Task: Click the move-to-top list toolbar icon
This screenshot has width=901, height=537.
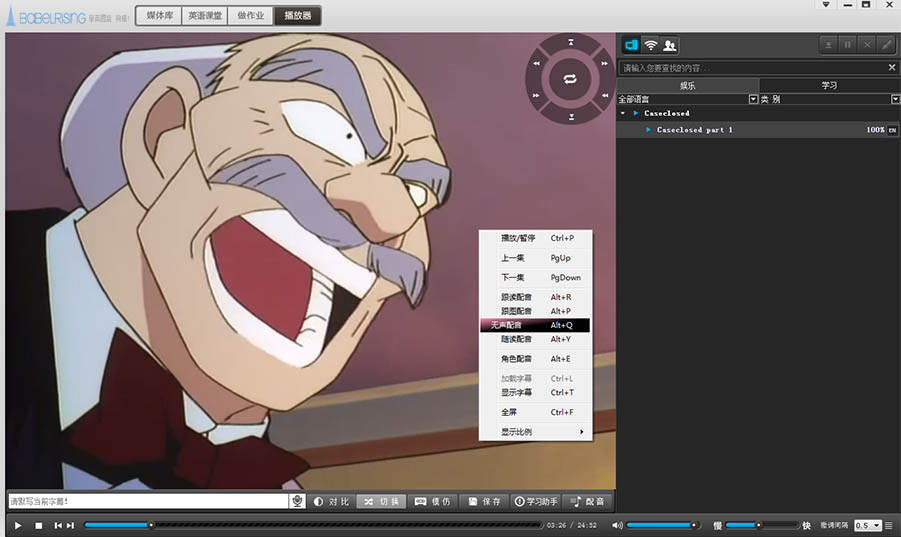Action: (x=828, y=44)
